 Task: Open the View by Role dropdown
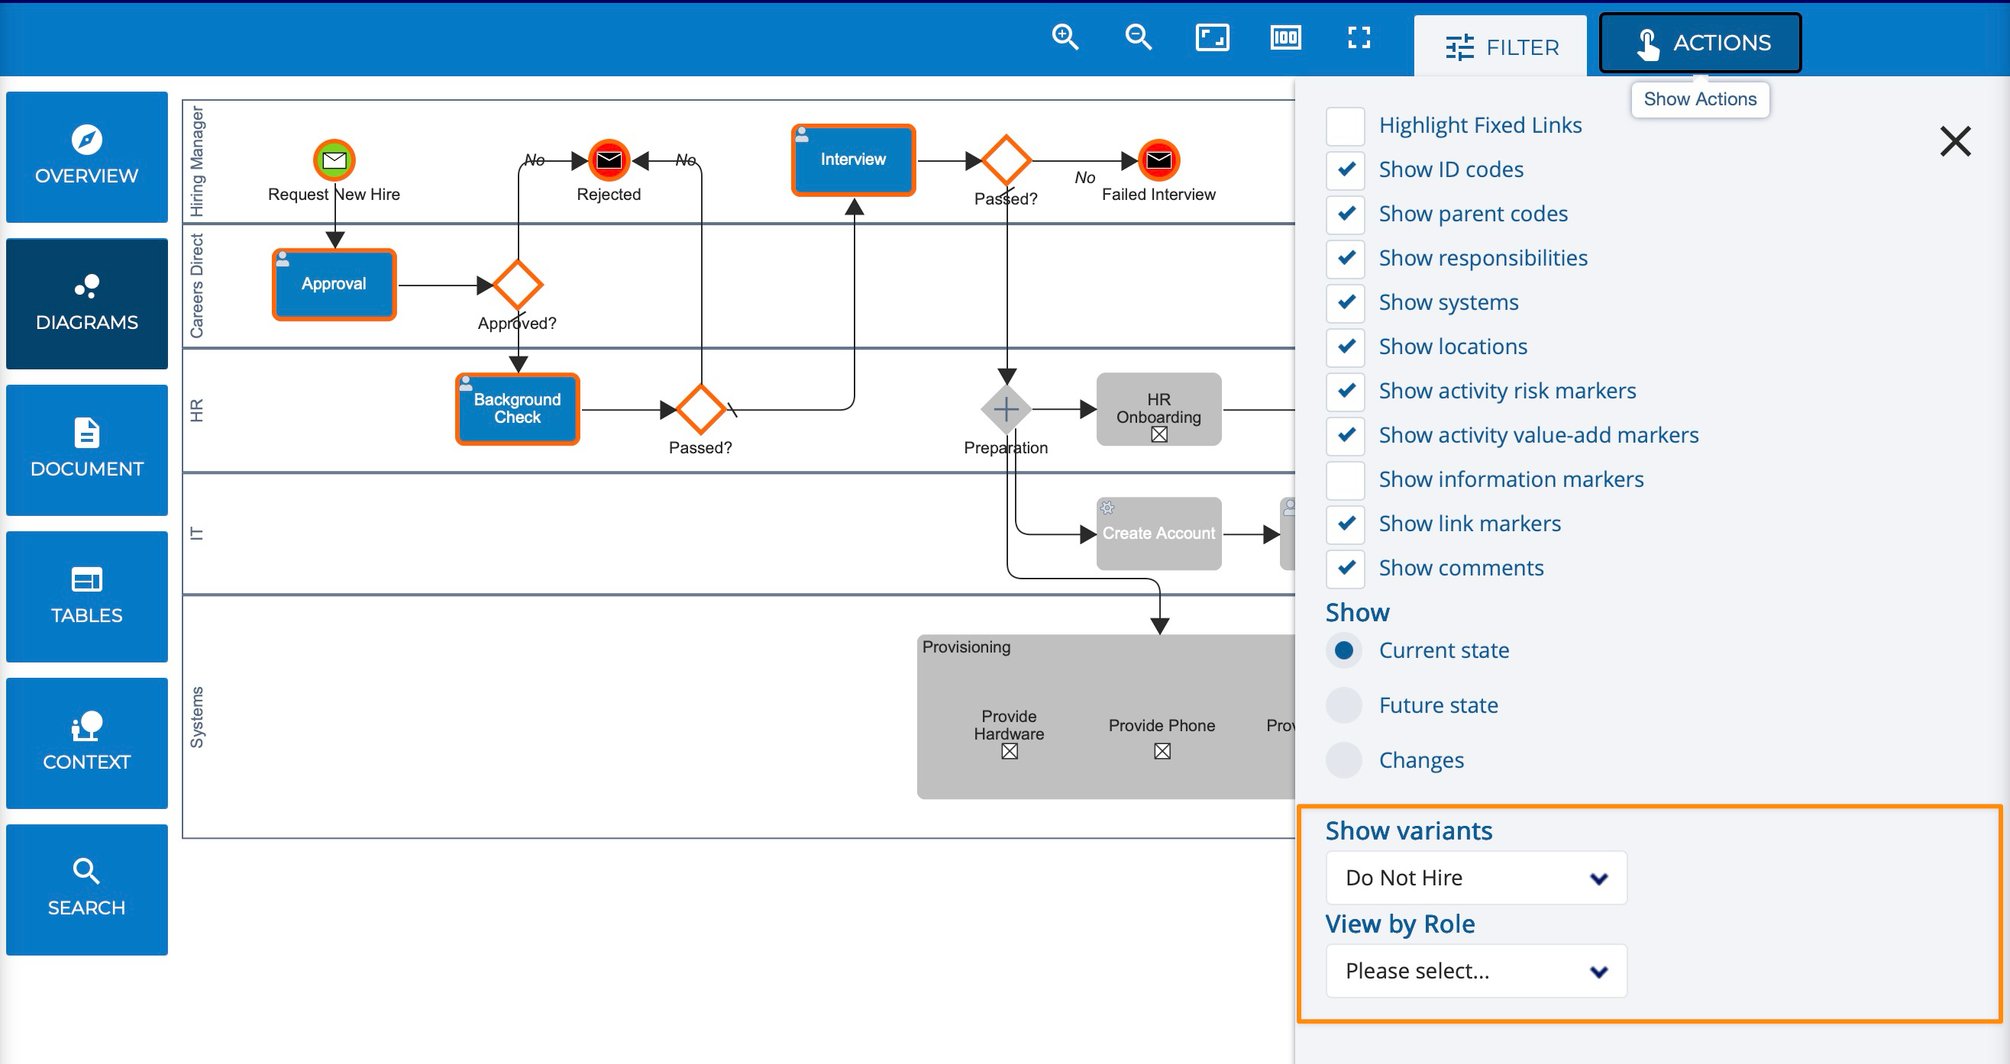pos(1476,971)
